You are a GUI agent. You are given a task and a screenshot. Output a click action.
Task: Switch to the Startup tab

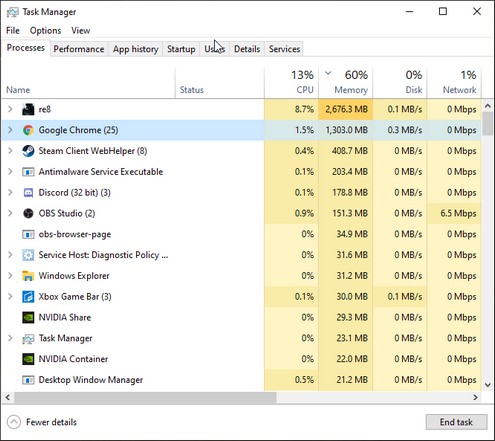(181, 49)
